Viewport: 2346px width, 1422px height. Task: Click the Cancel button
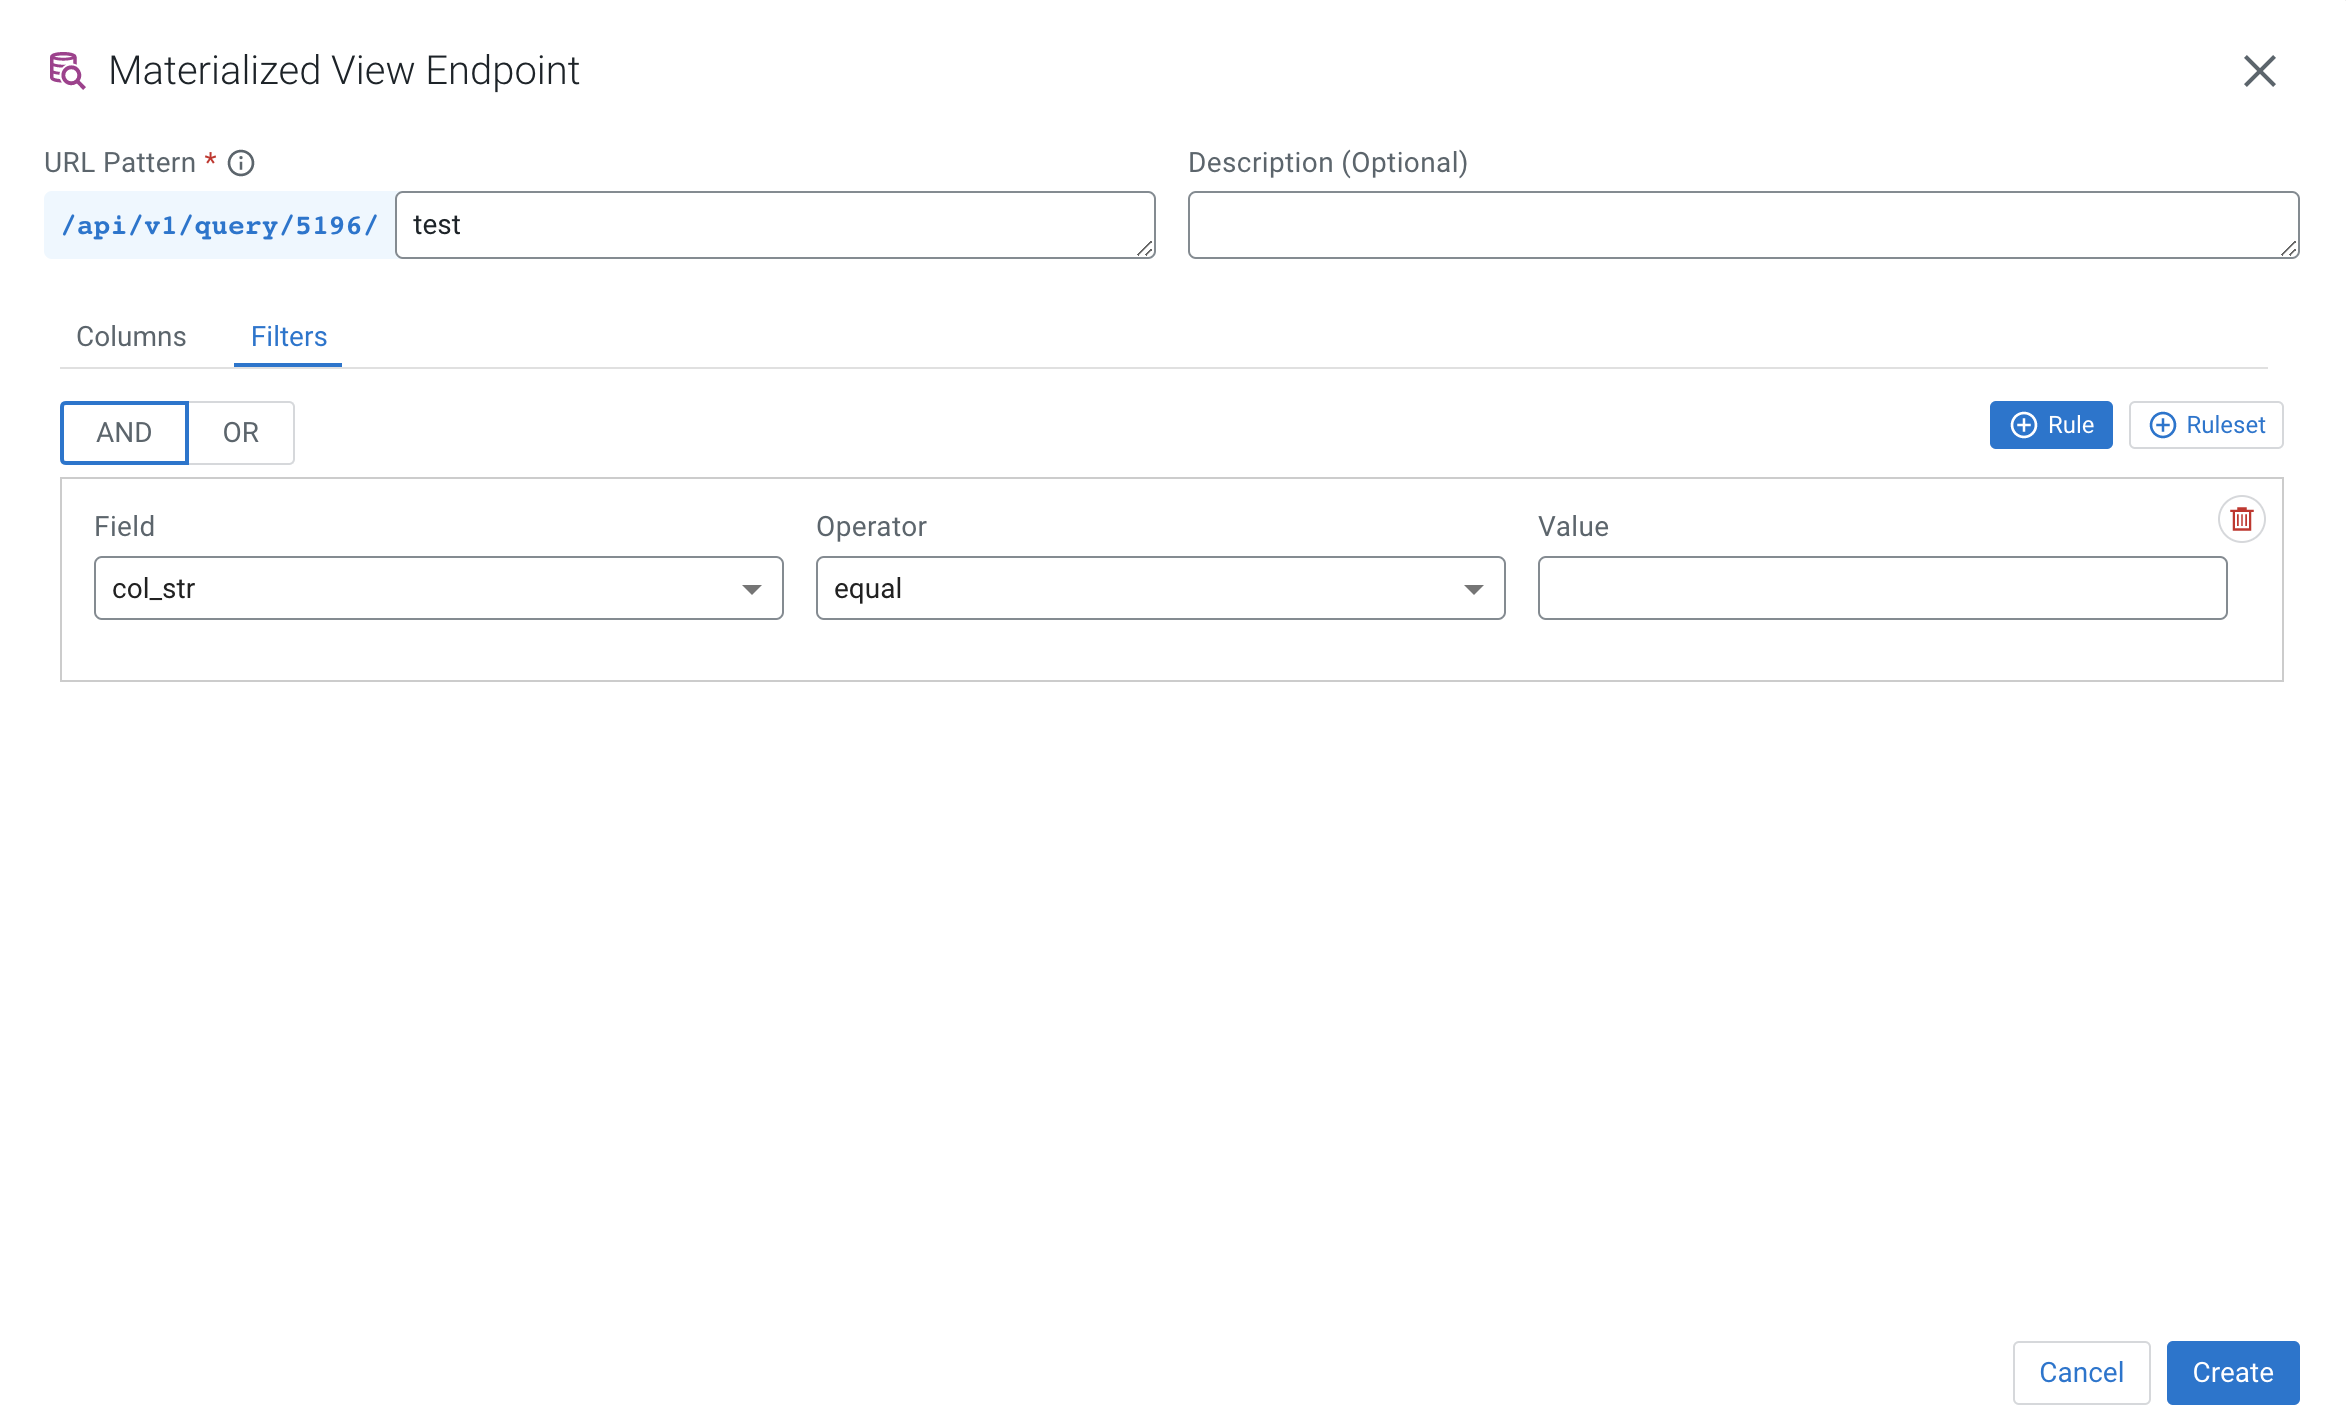2081,1372
